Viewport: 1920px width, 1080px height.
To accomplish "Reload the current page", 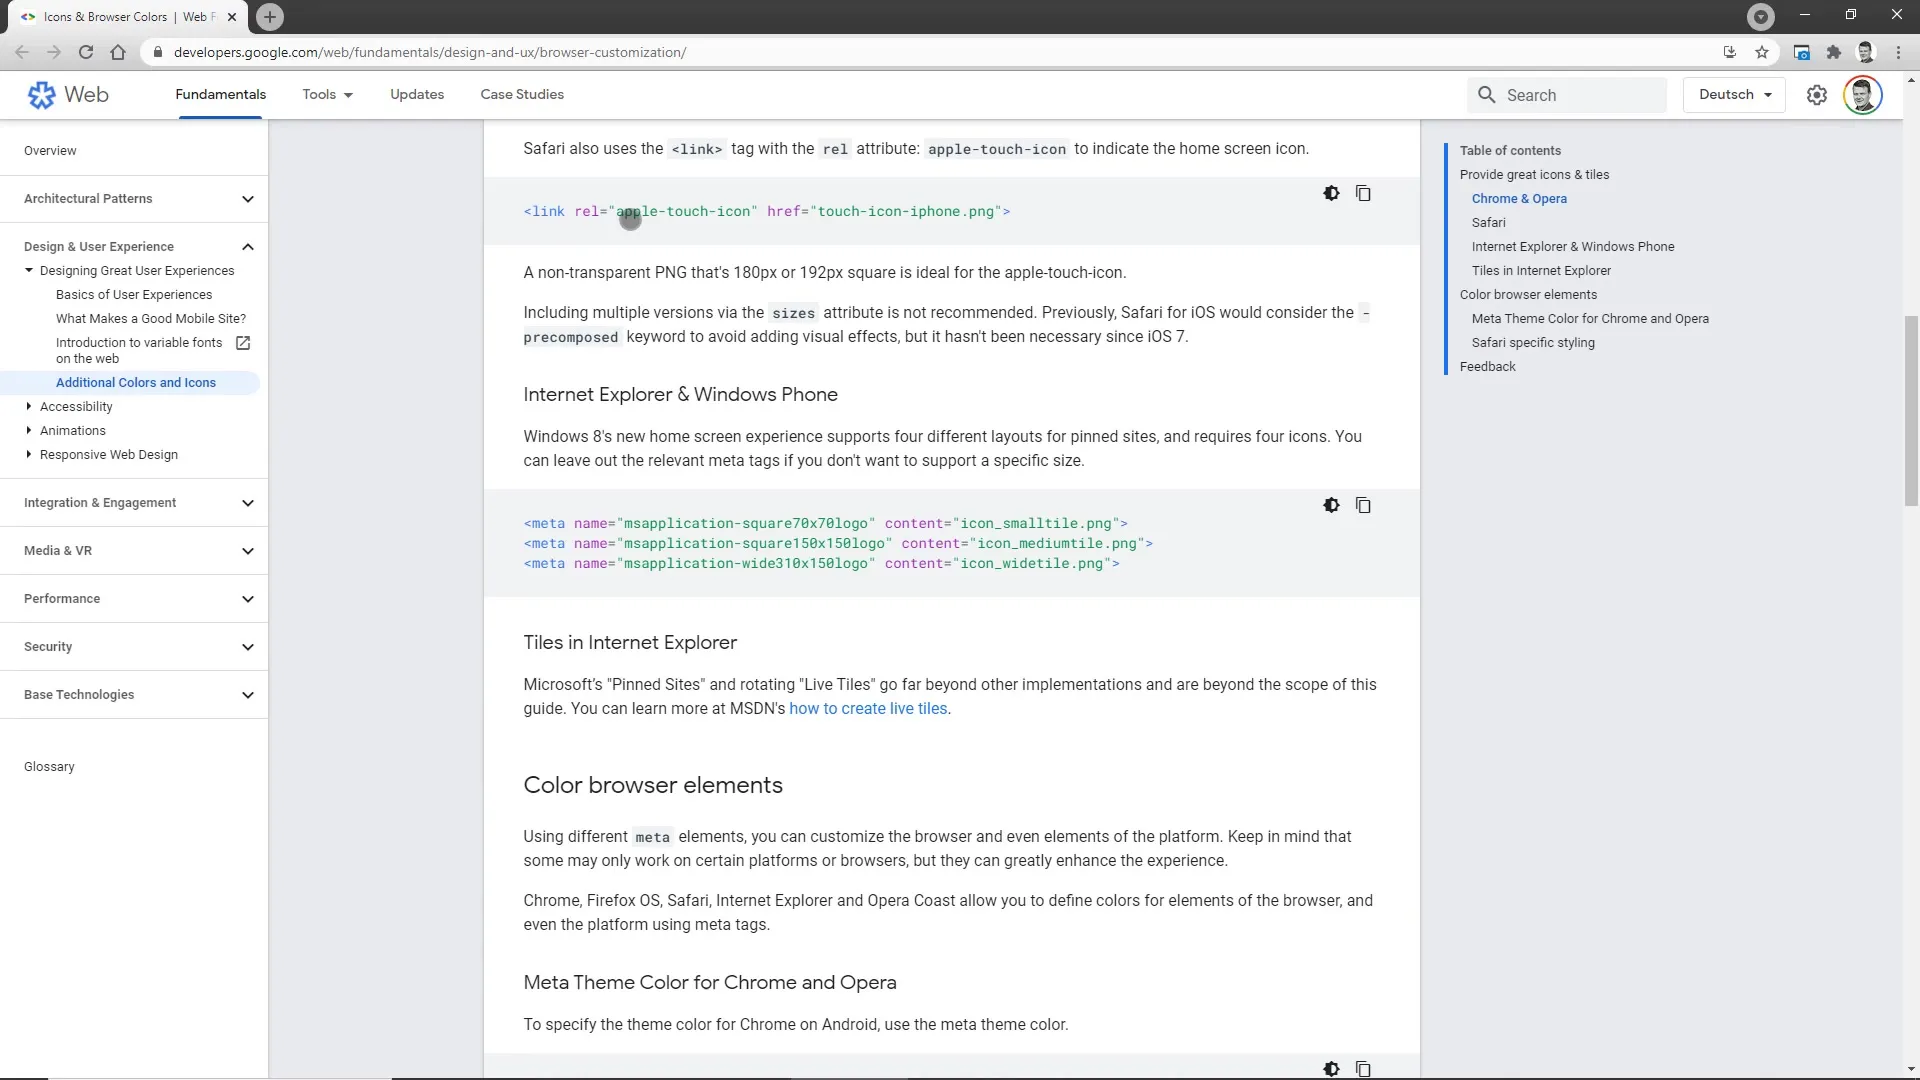I will [86, 52].
